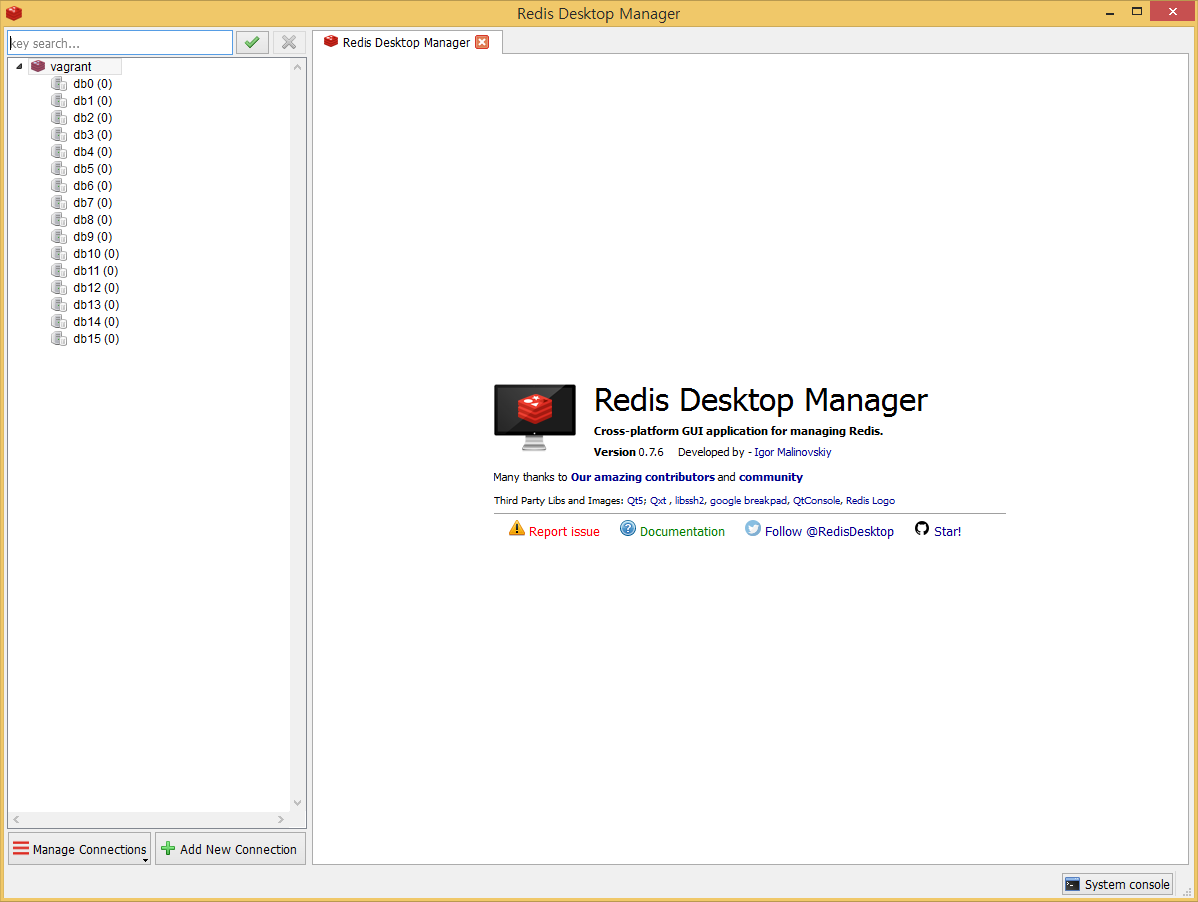The height and width of the screenshot is (902, 1198).
Task: Click the blue question mark documentation icon
Action: coord(627,529)
